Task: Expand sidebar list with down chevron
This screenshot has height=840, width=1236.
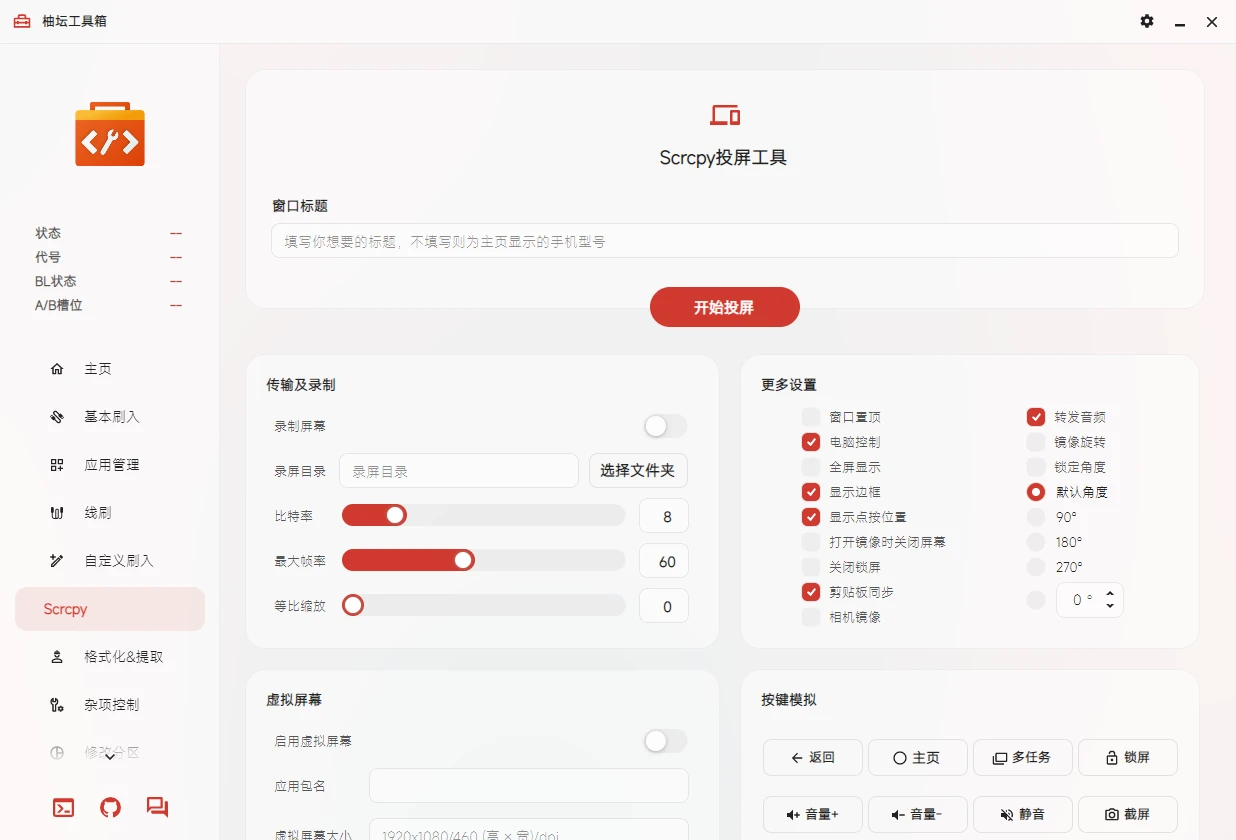Action: (110, 757)
